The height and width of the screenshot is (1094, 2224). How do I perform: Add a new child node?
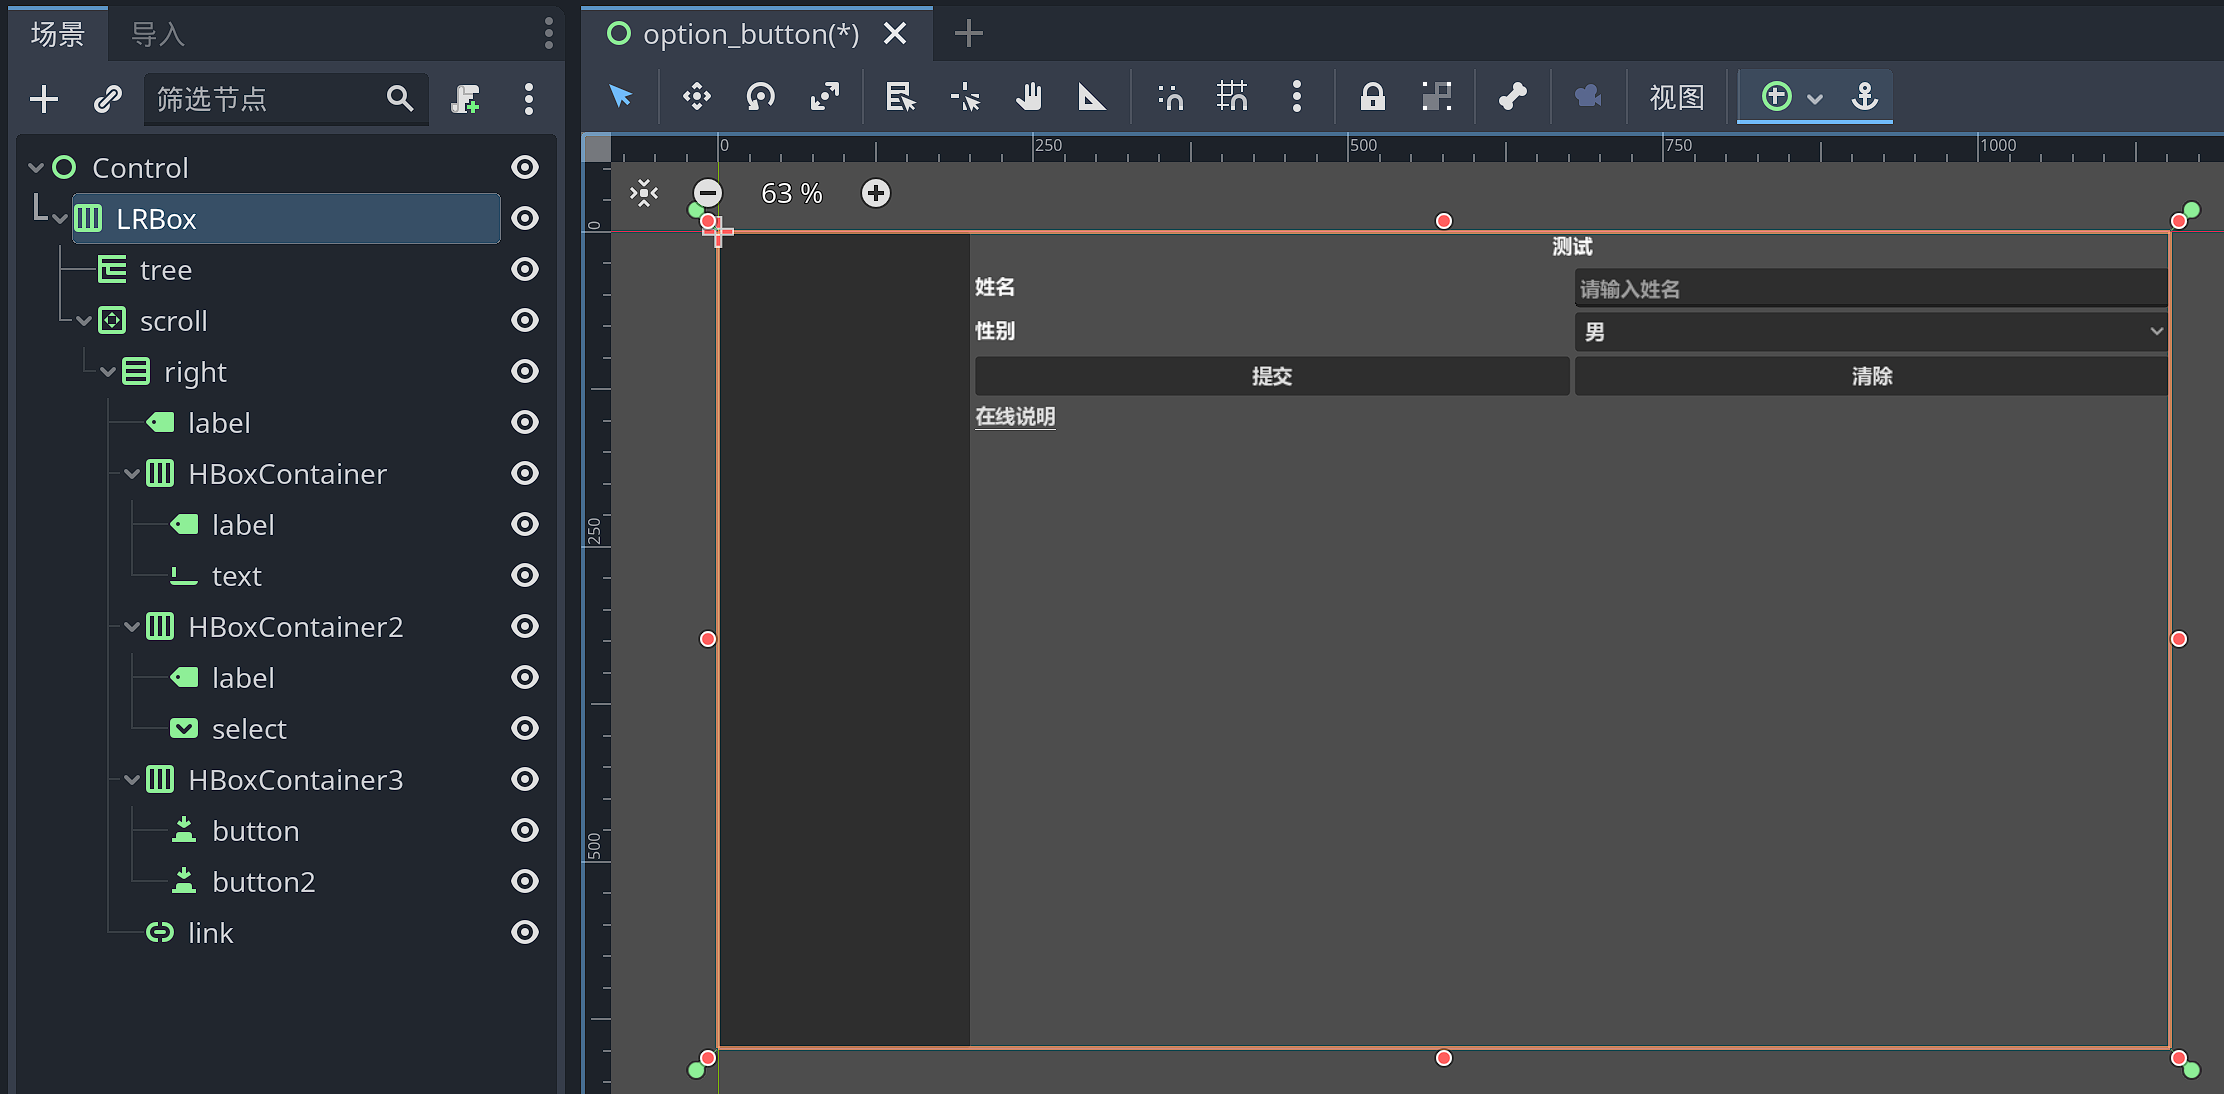44,99
